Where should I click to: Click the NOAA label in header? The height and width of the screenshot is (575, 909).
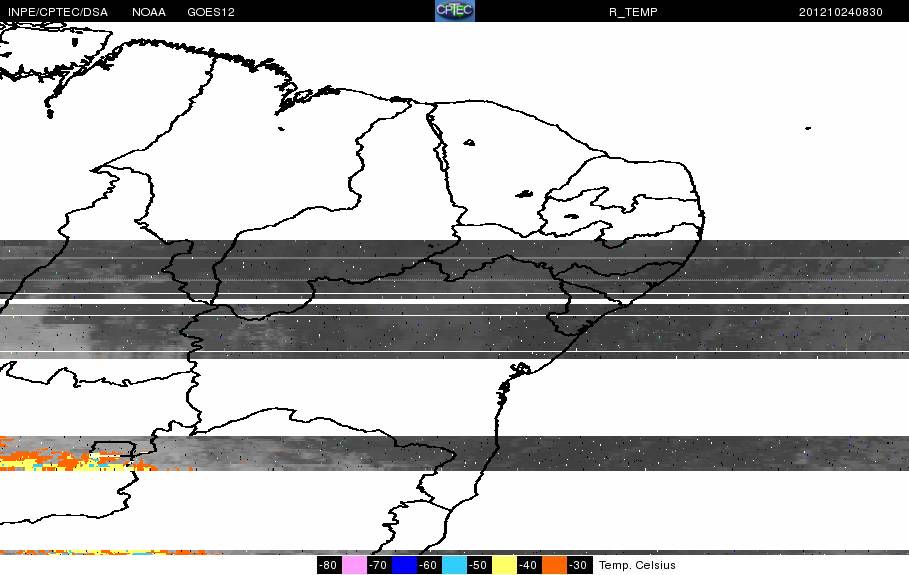point(148,12)
